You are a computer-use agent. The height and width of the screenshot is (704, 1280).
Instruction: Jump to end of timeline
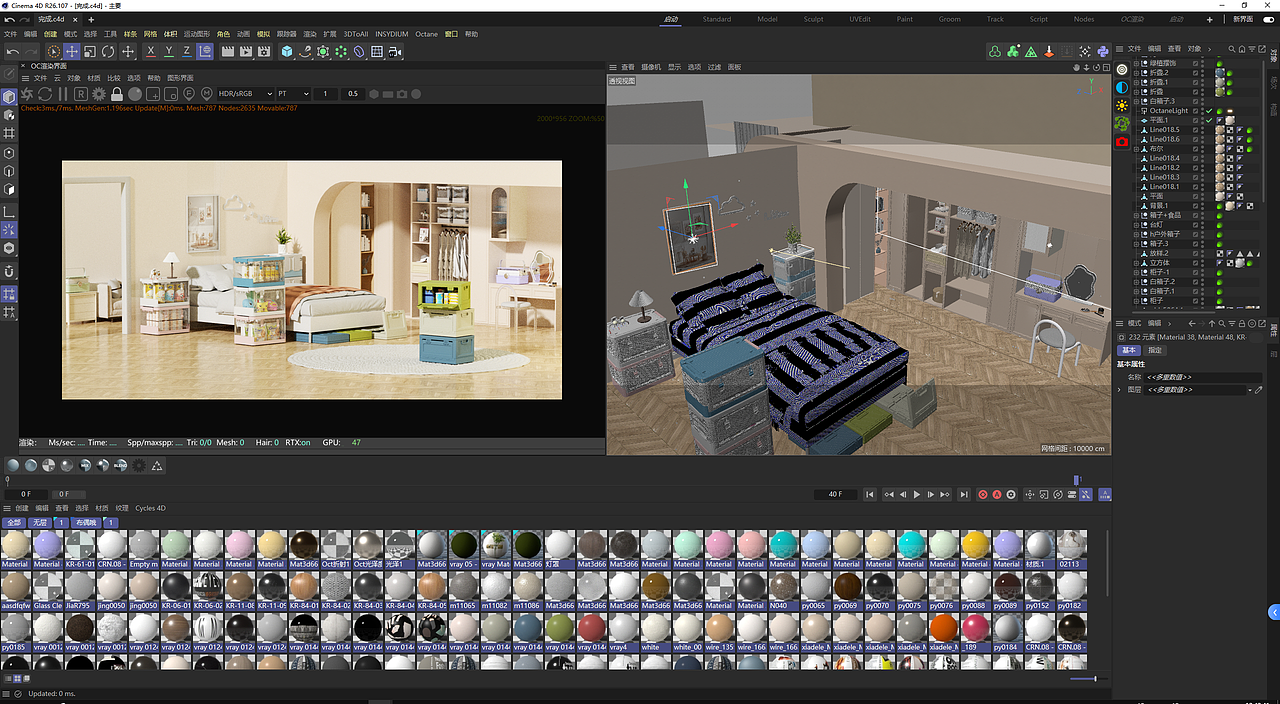coord(964,494)
